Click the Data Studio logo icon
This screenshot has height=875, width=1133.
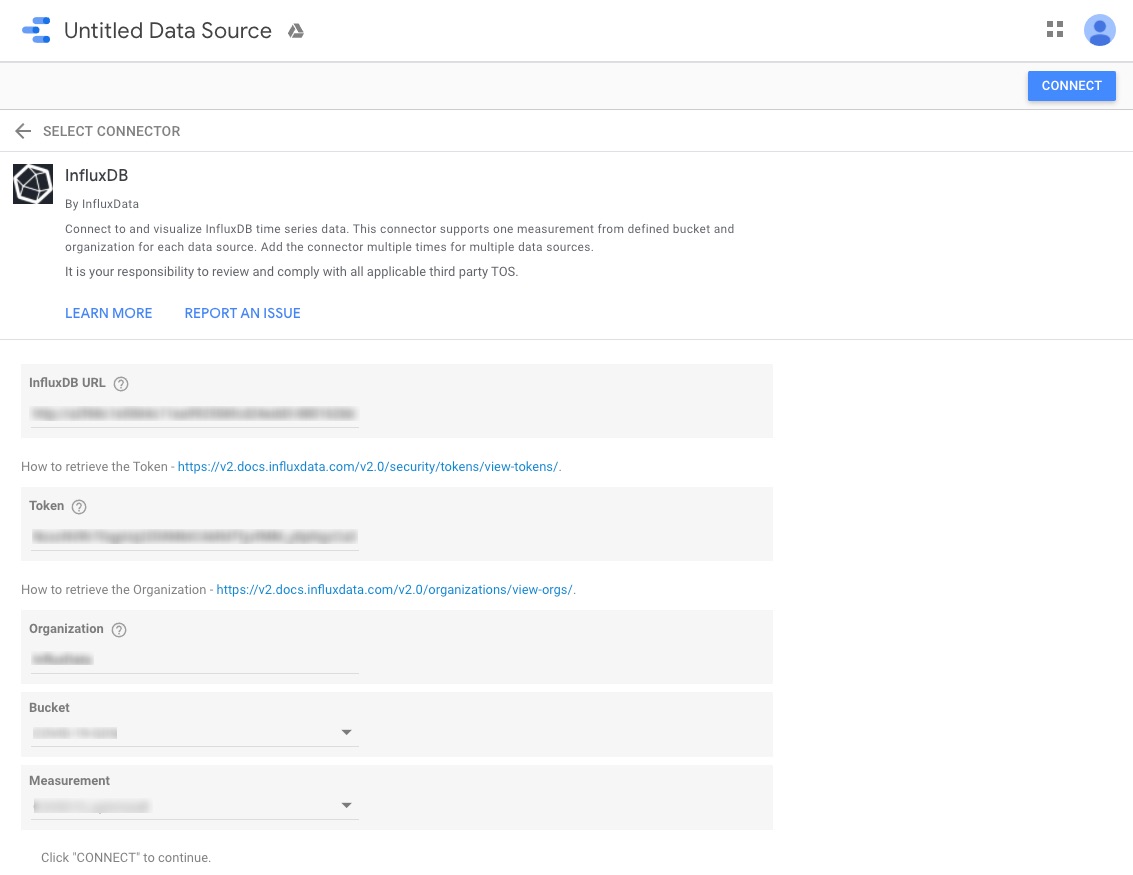click(x=36, y=30)
